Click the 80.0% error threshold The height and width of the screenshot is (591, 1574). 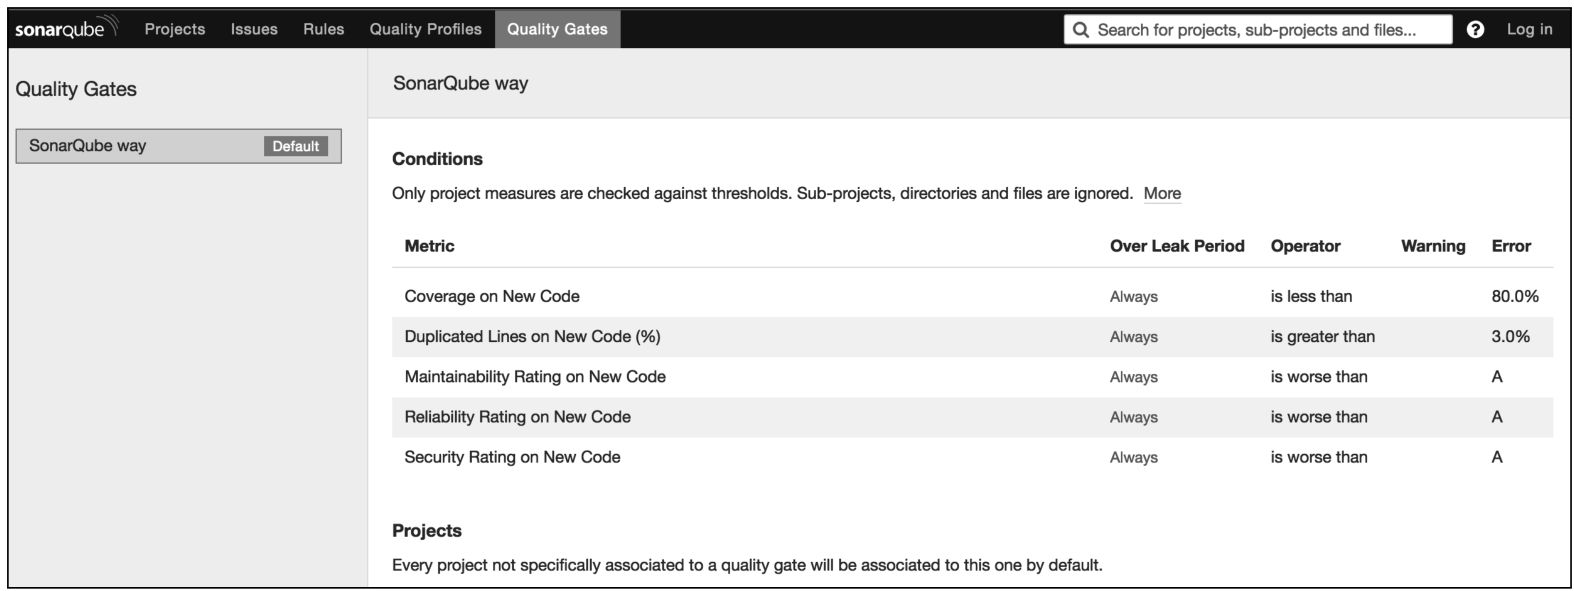(x=1515, y=296)
